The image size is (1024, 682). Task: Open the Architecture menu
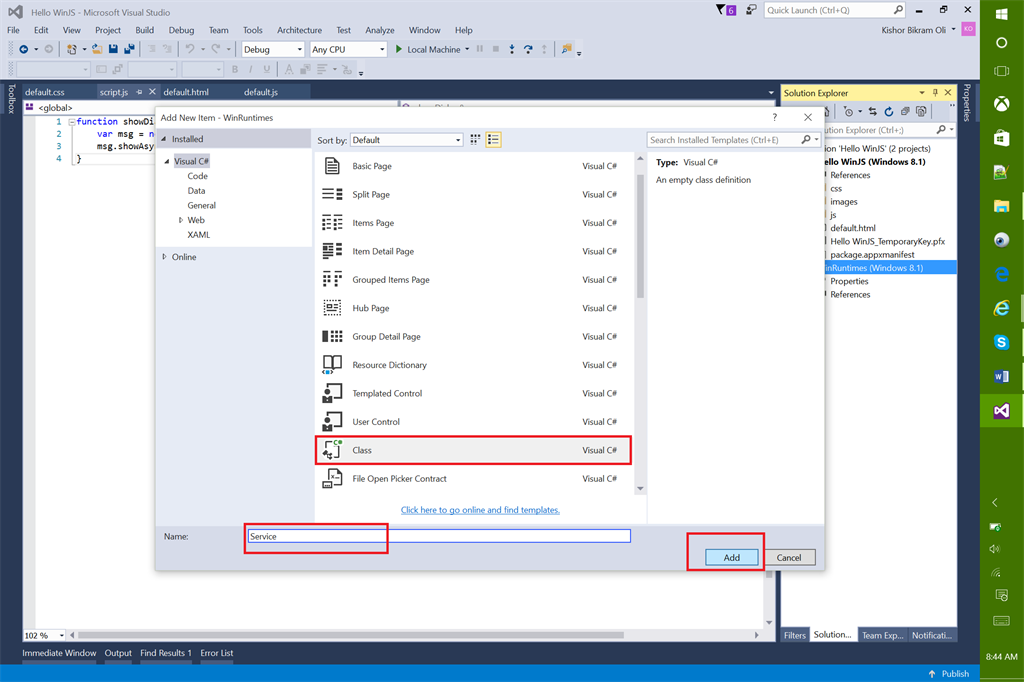pos(299,30)
